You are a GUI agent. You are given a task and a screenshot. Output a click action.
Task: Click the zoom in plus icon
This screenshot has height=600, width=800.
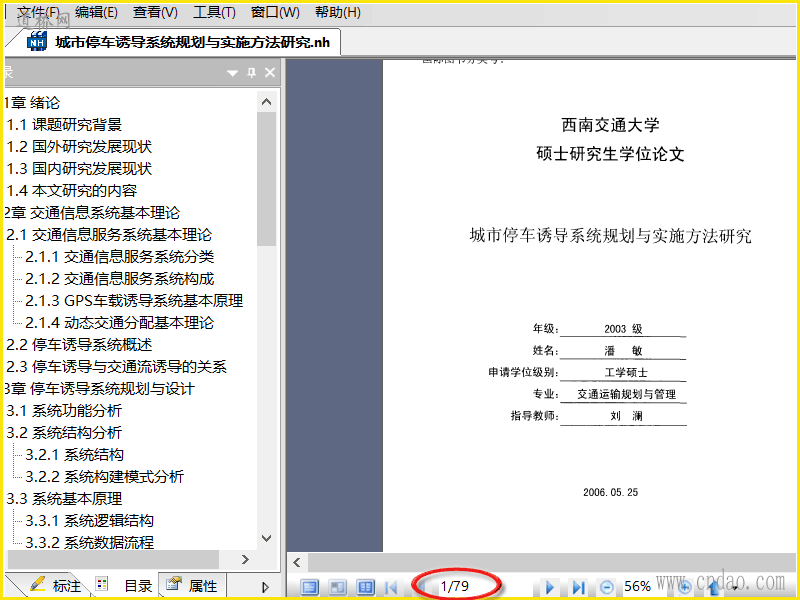pos(684,587)
